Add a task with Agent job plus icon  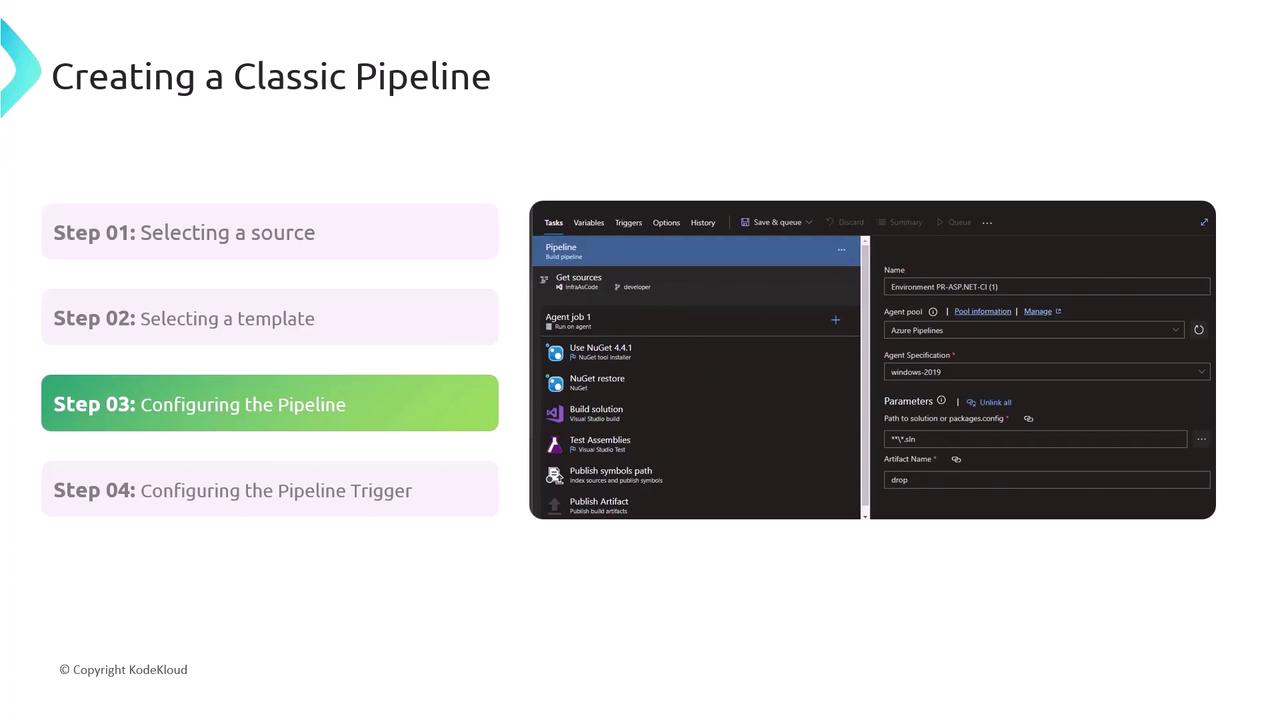coord(835,320)
